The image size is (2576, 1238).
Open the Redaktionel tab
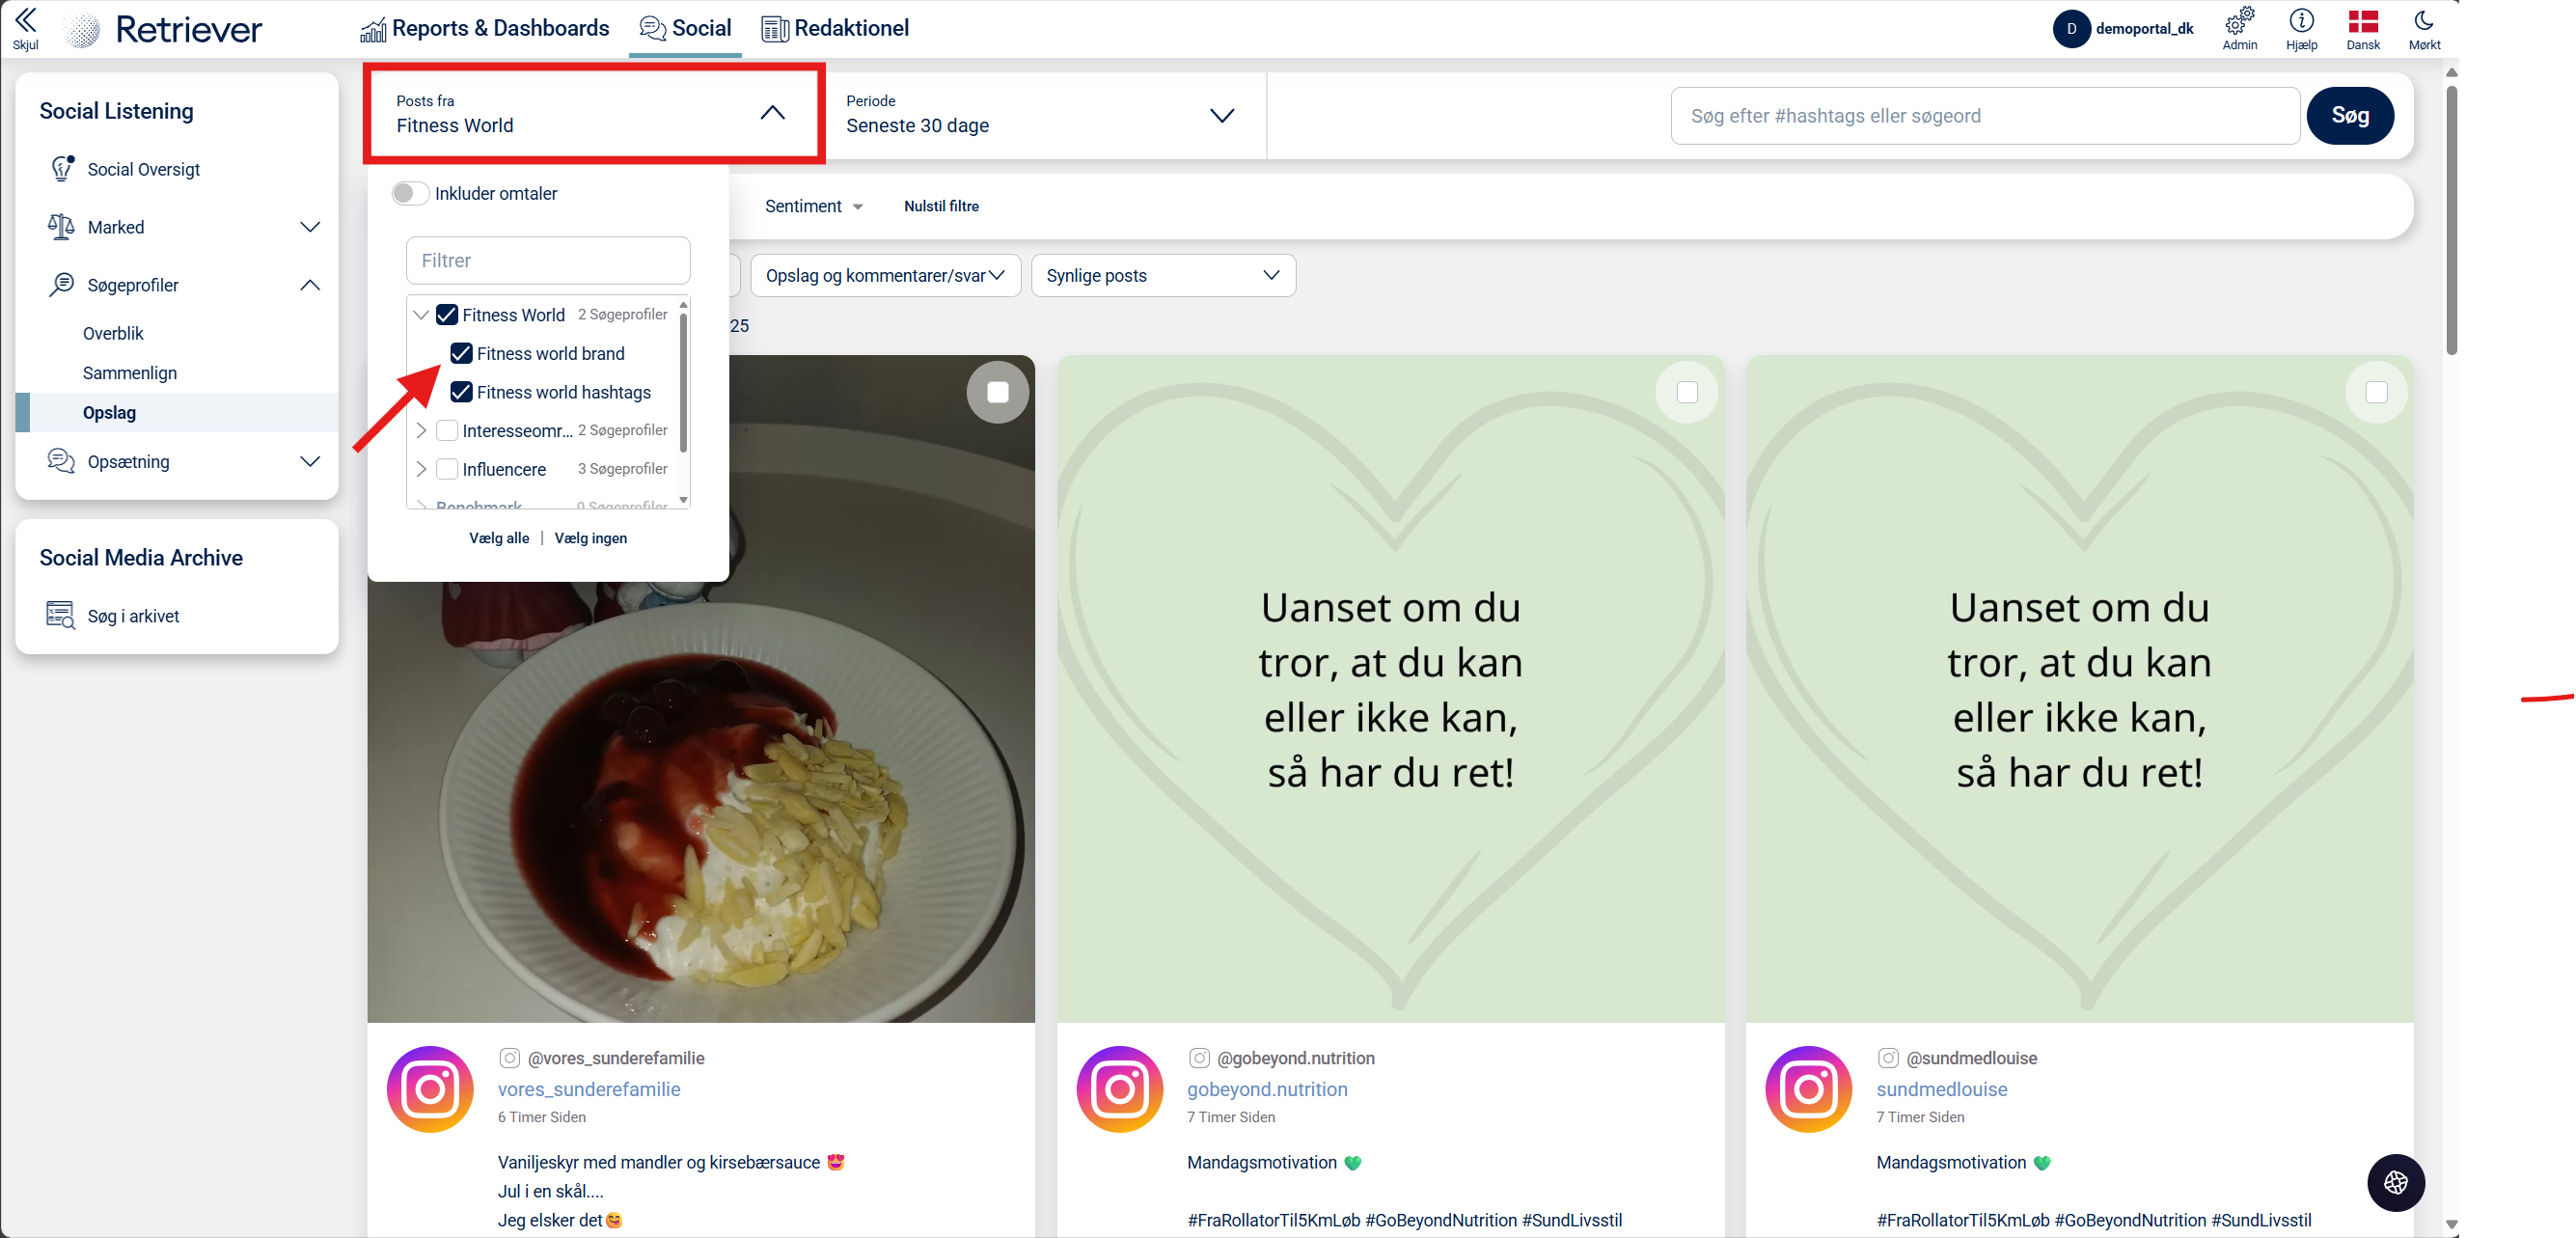point(835,28)
